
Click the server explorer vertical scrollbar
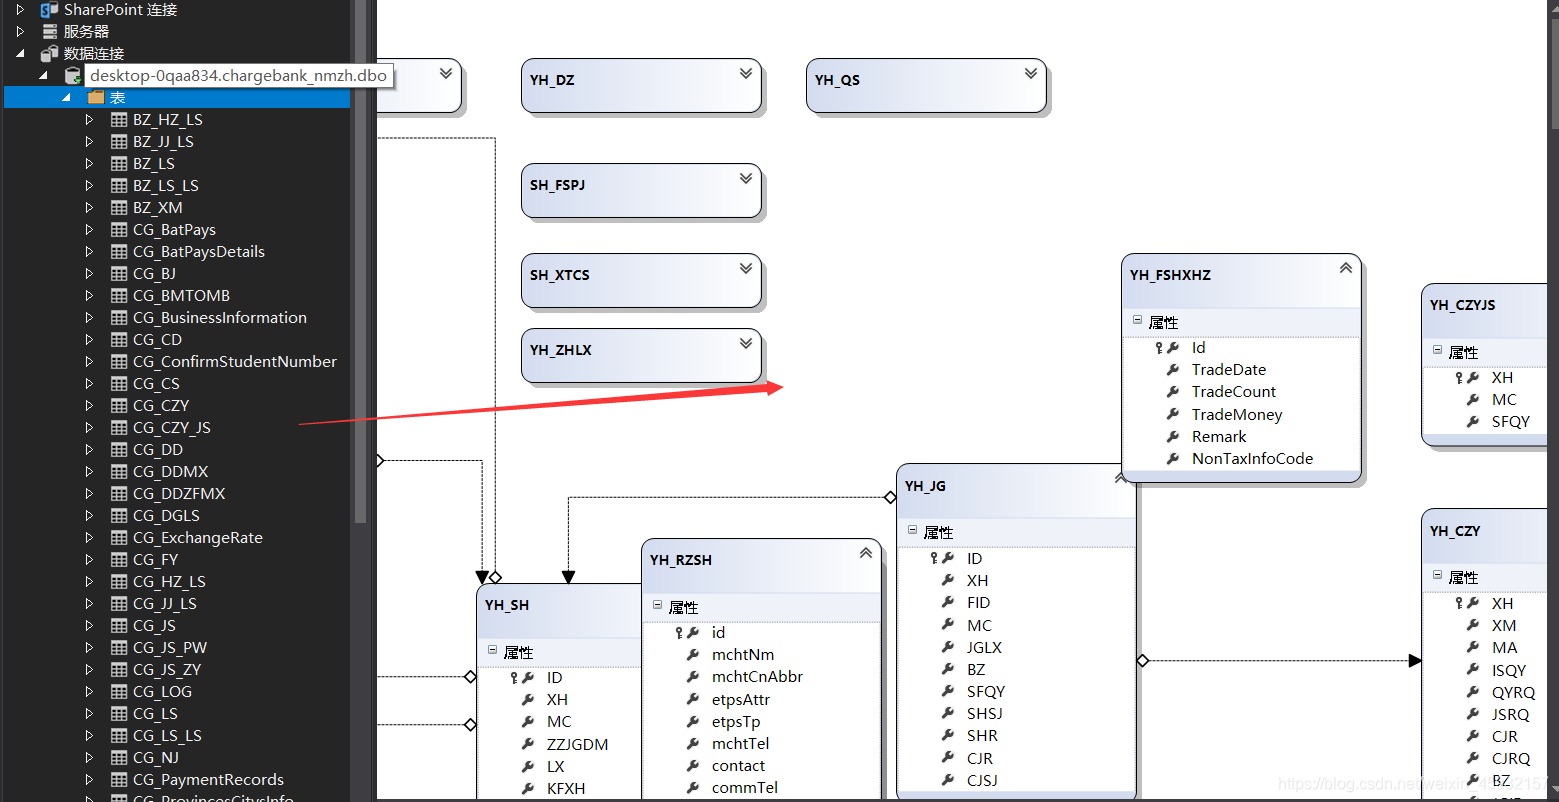pos(361,260)
